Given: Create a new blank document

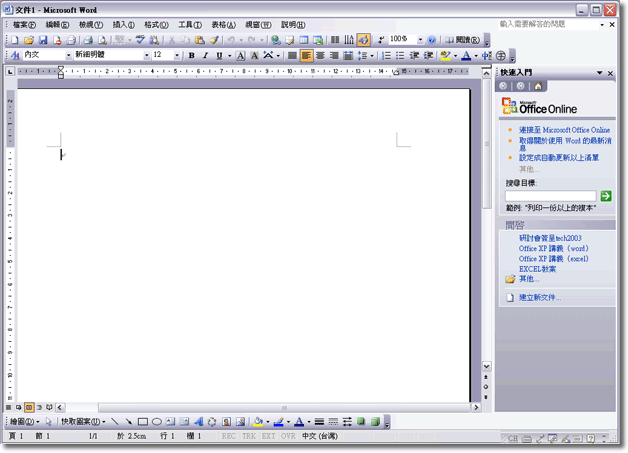Looking at the screenshot, I should coord(15,40).
